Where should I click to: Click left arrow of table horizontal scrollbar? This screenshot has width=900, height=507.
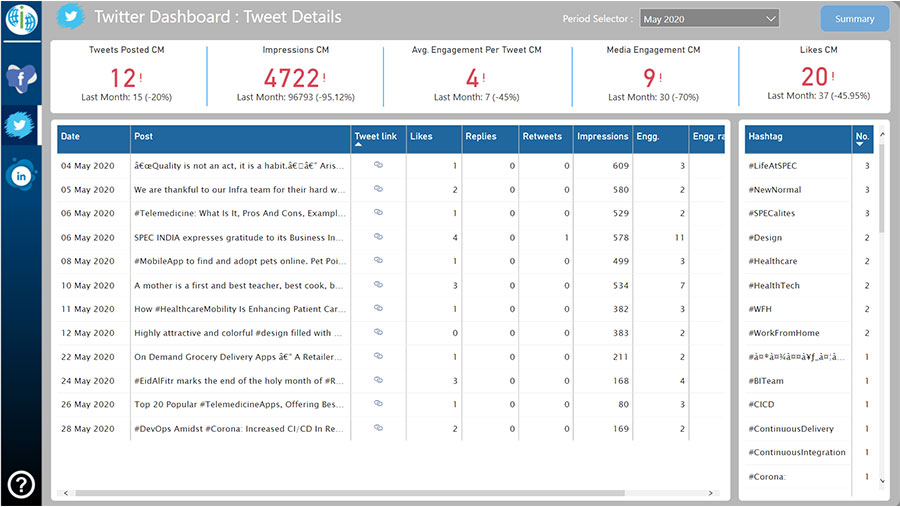pyautogui.click(x=66, y=493)
